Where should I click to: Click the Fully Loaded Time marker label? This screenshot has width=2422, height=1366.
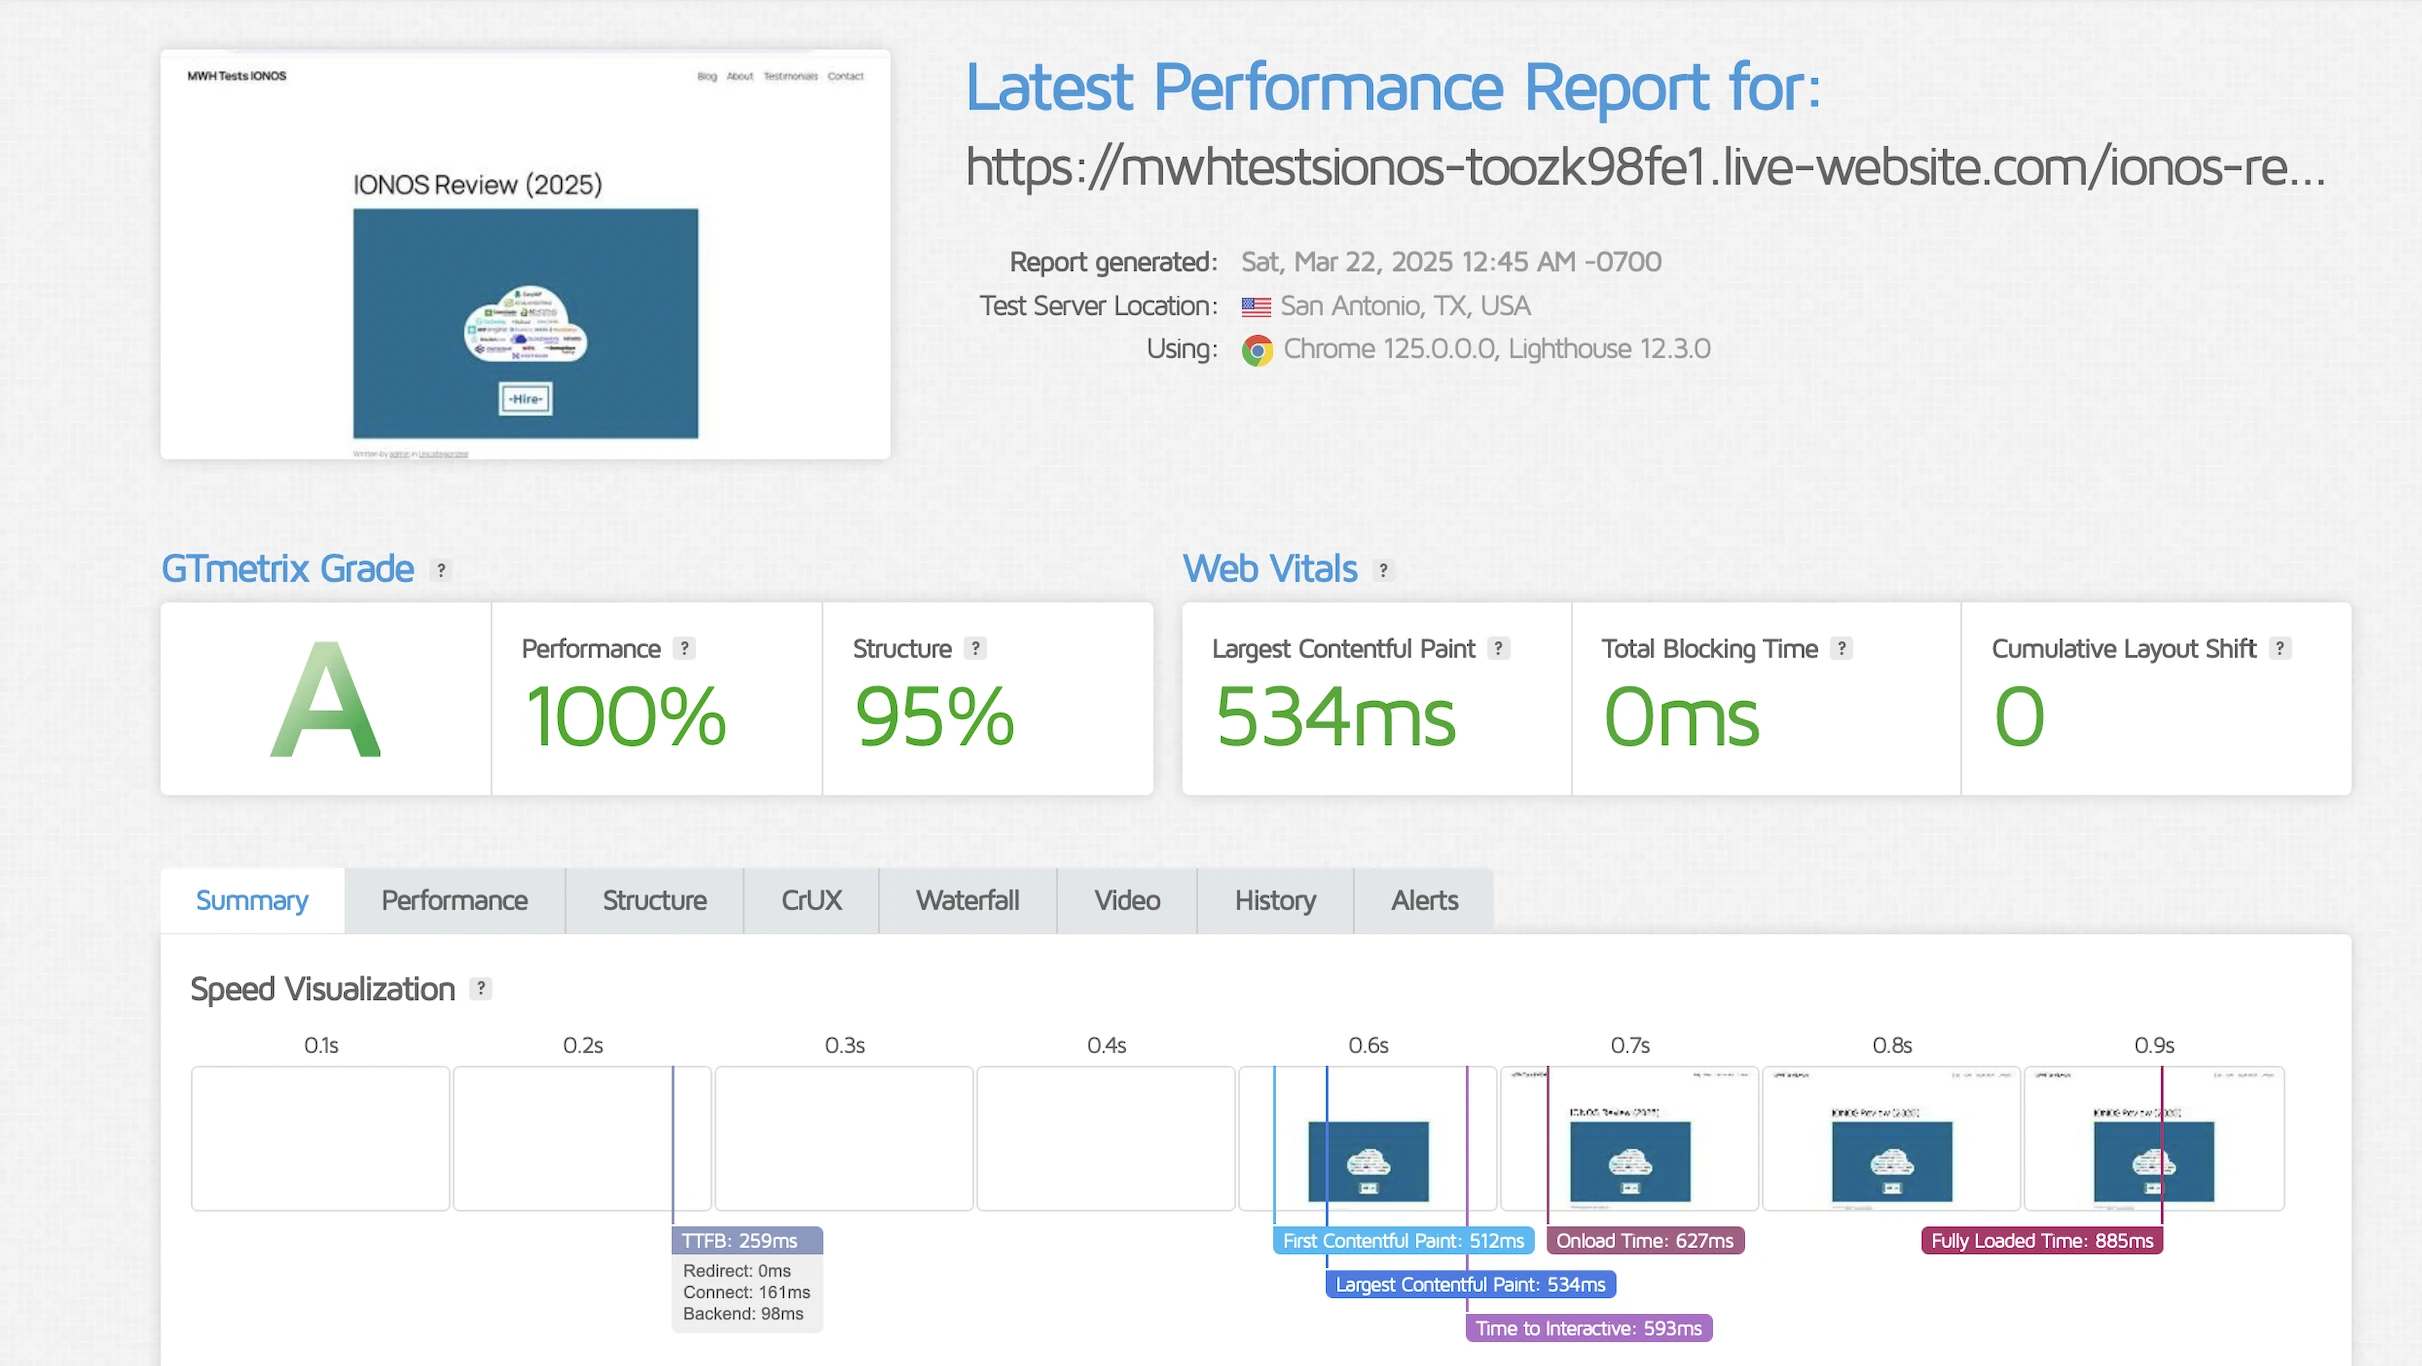click(2041, 1240)
